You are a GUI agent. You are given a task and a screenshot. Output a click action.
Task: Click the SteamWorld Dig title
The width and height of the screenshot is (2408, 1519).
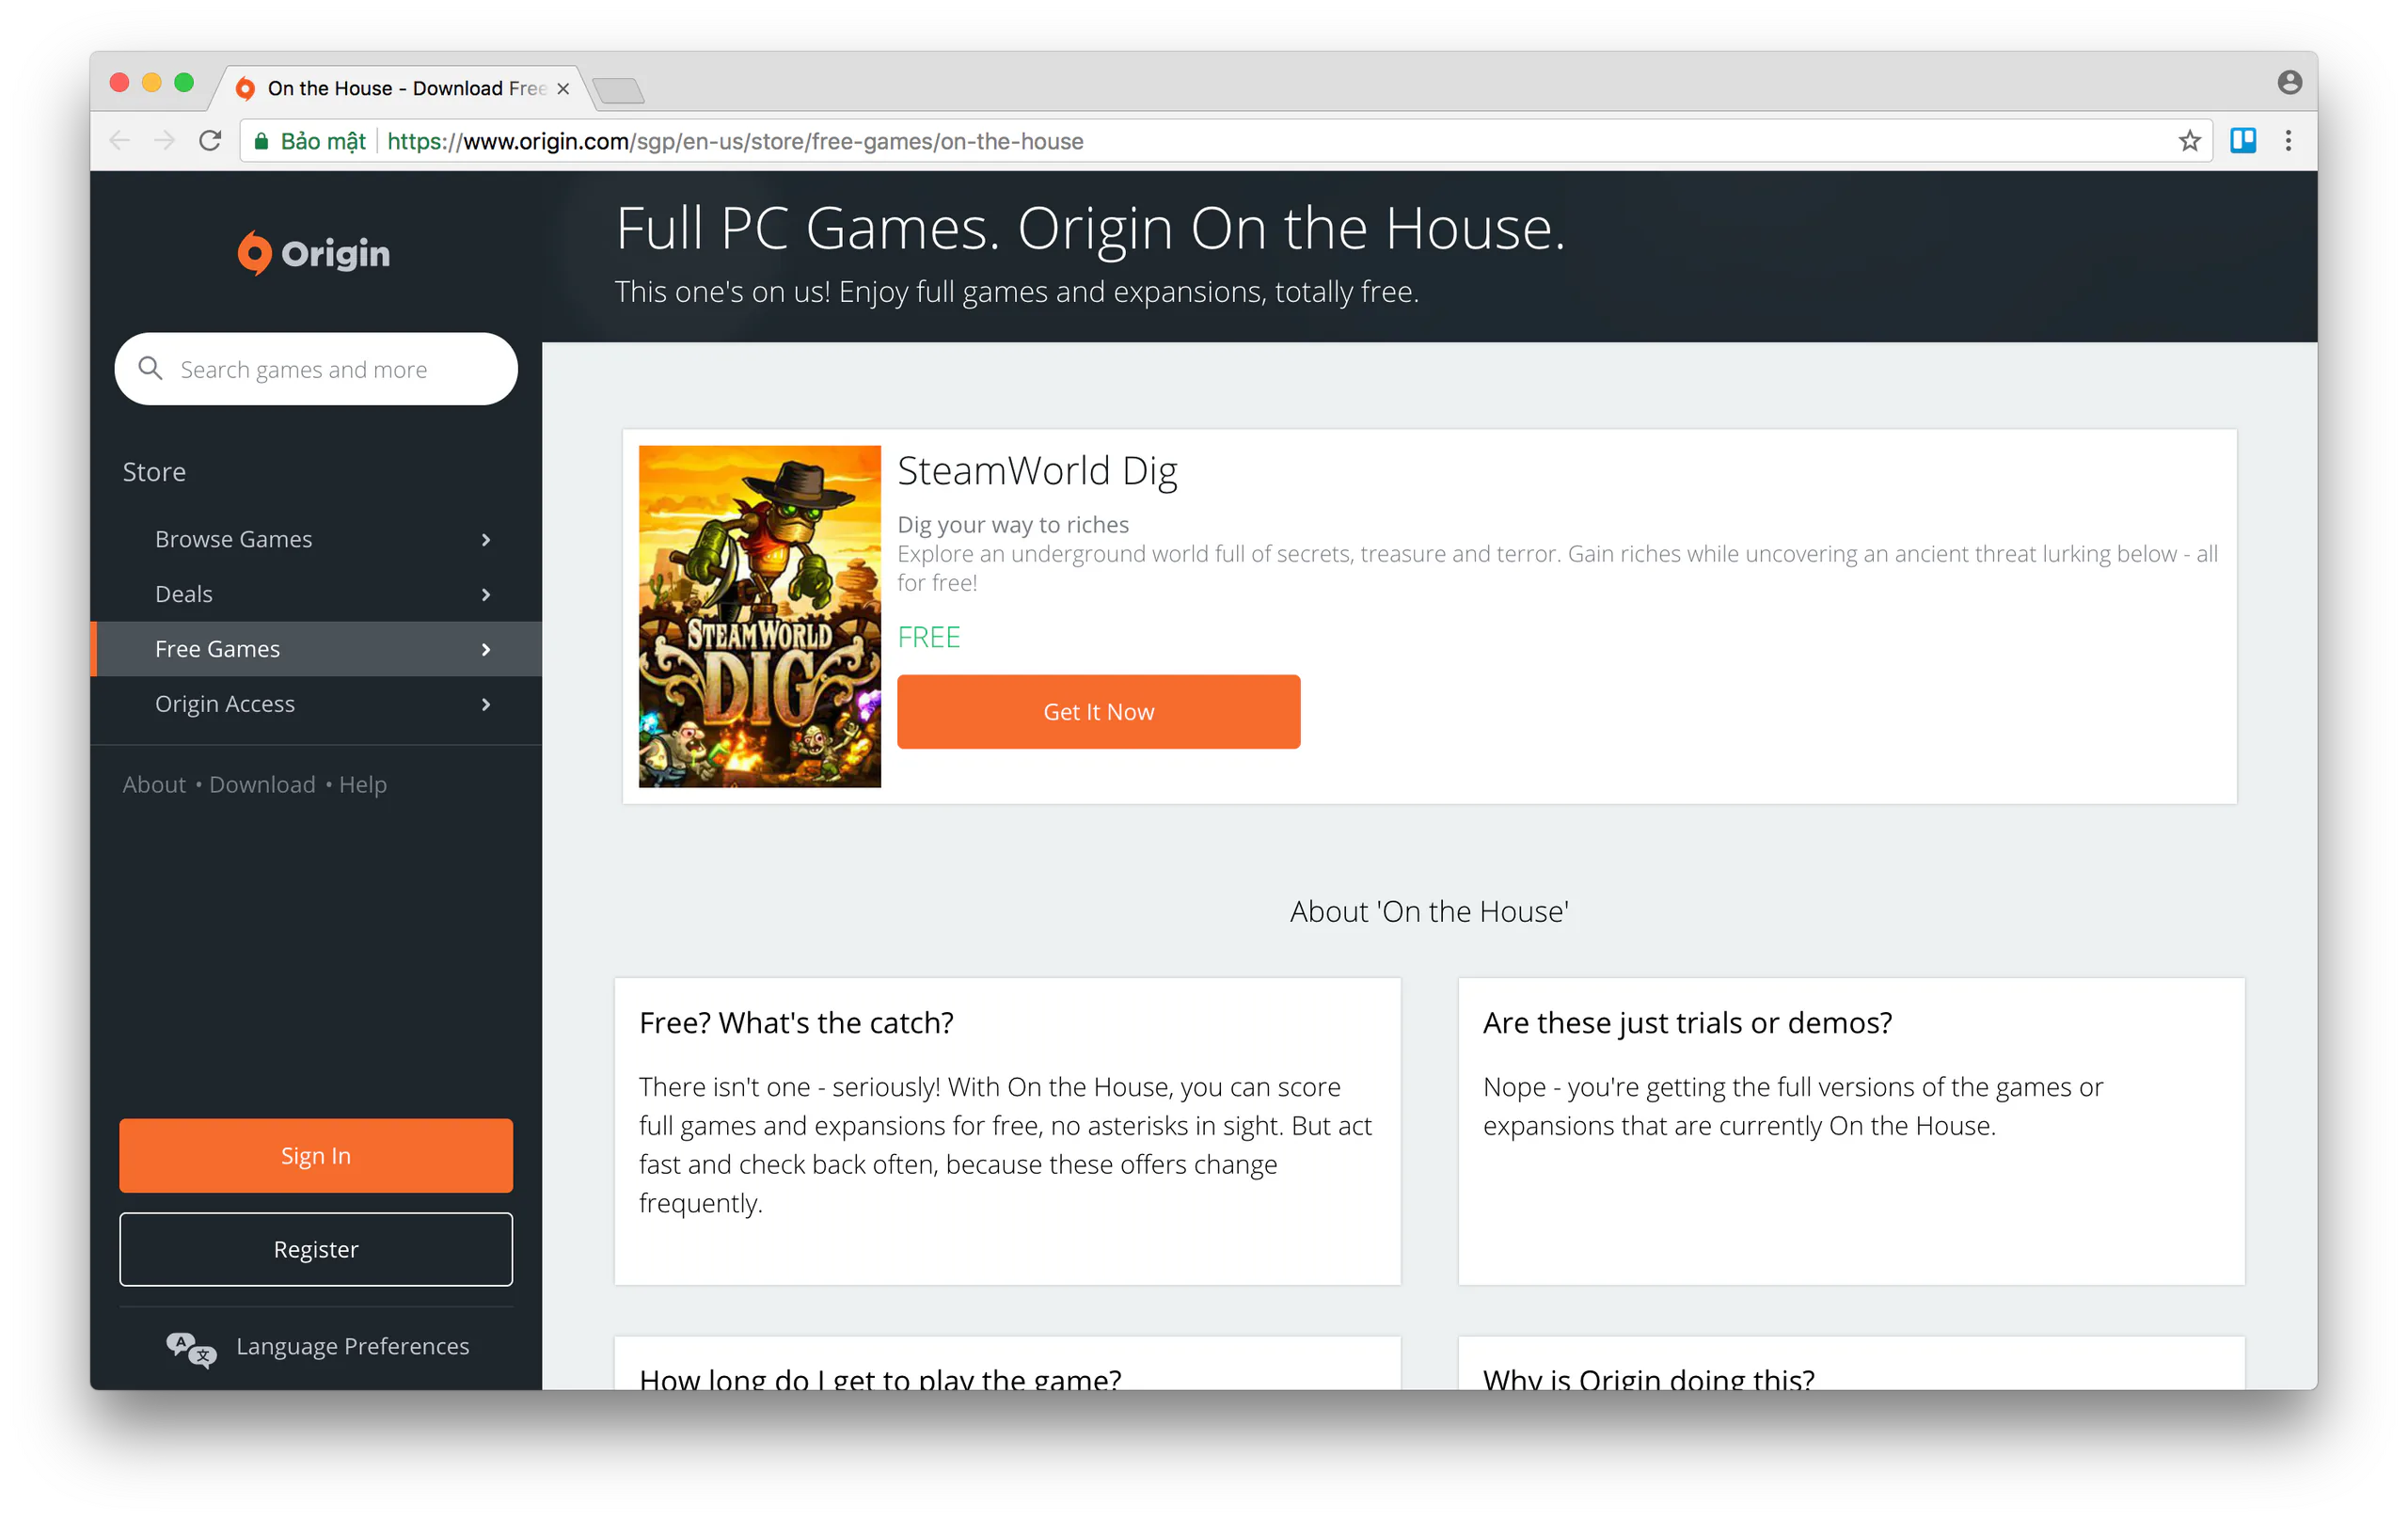click(x=1037, y=471)
